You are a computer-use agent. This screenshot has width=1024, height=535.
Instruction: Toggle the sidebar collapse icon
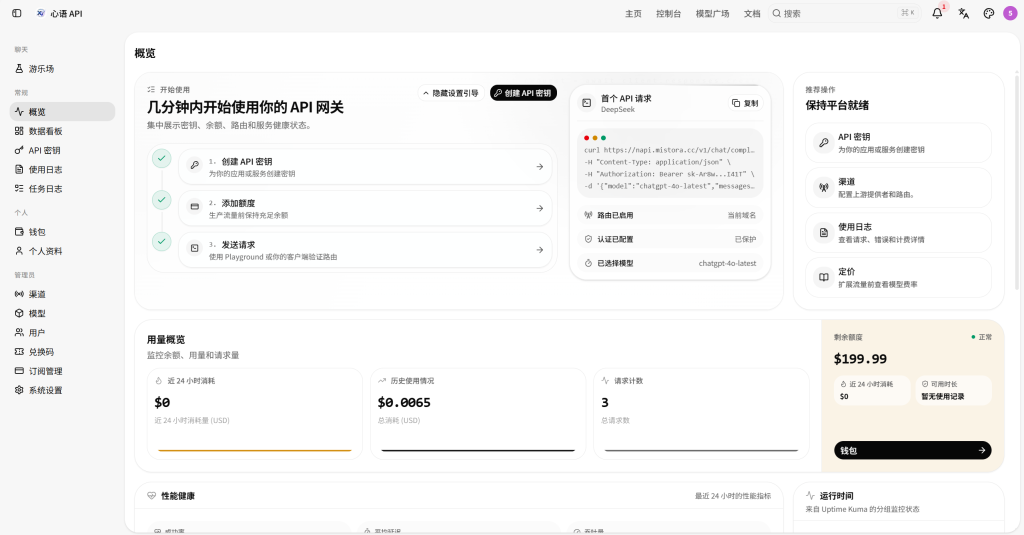pyautogui.click(x=17, y=13)
